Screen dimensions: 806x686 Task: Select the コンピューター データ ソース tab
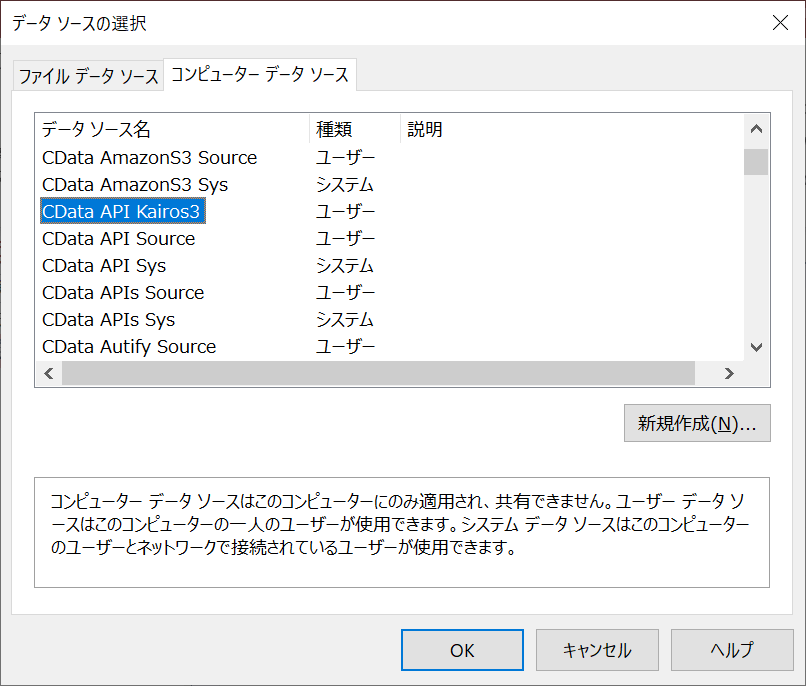tap(259, 75)
